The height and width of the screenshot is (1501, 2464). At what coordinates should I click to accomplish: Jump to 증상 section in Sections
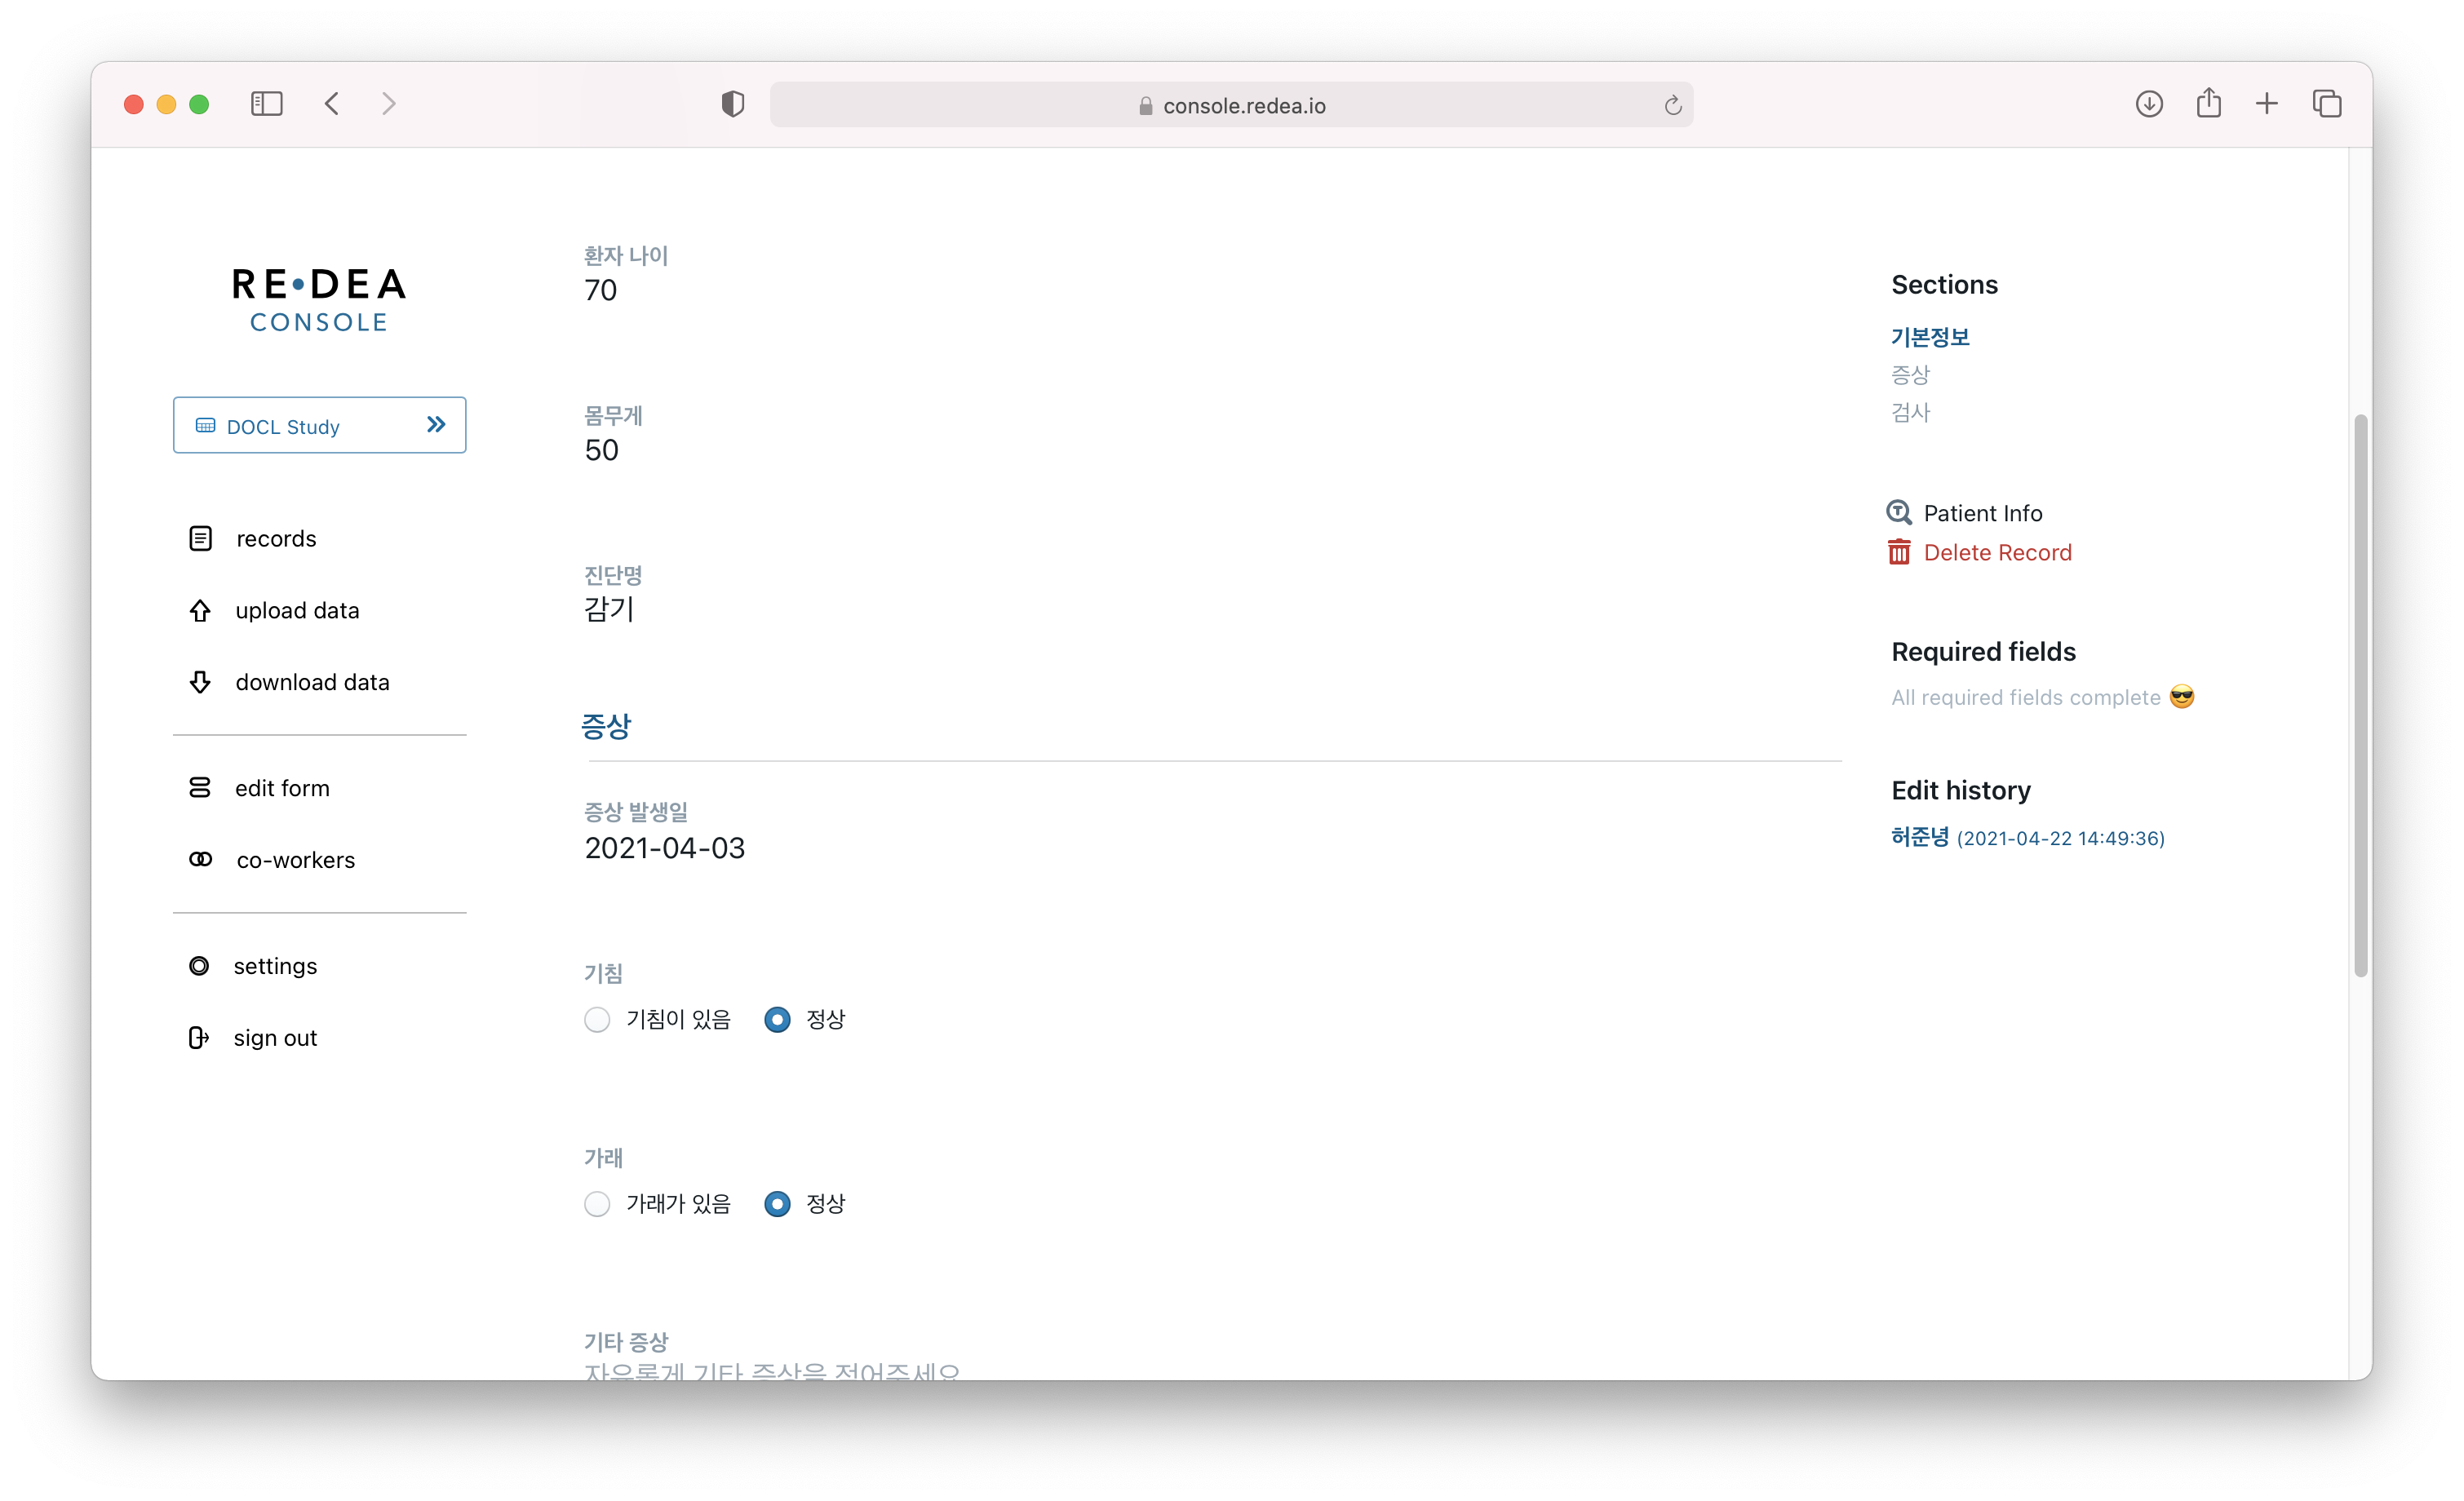[1909, 375]
